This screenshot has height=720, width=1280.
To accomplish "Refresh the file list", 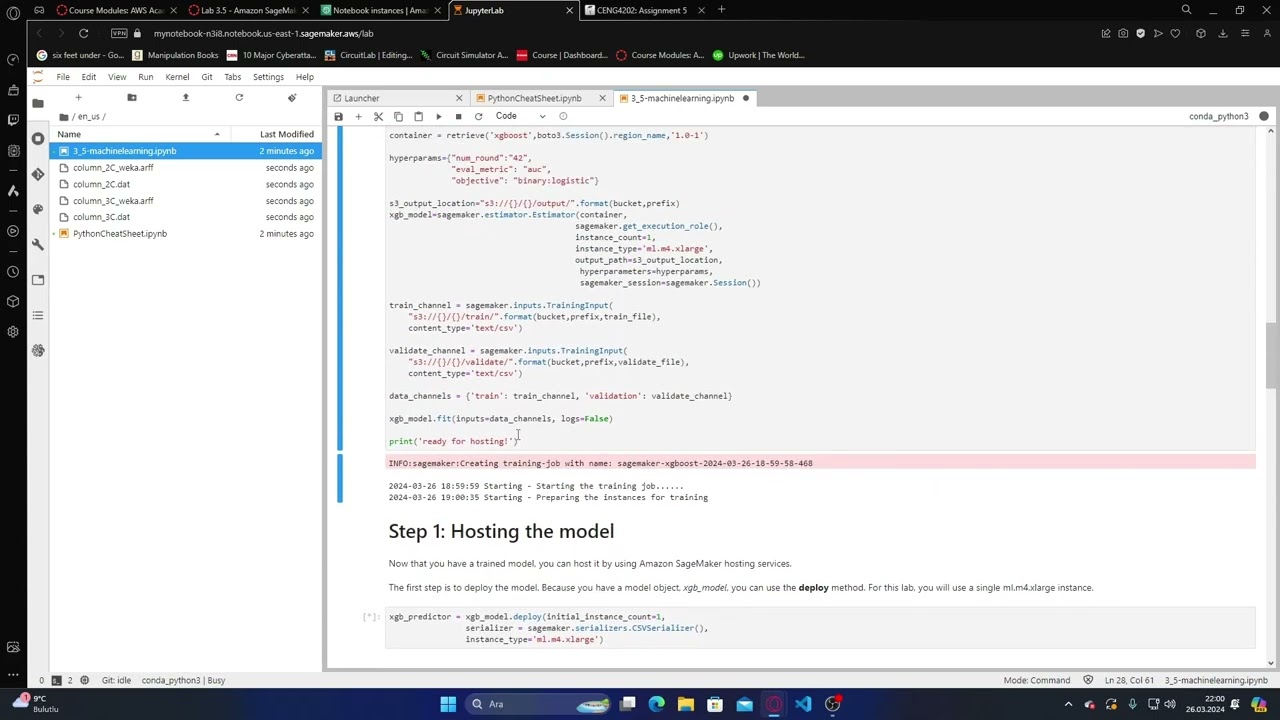I will pyautogui.click(x=239, y=97).
